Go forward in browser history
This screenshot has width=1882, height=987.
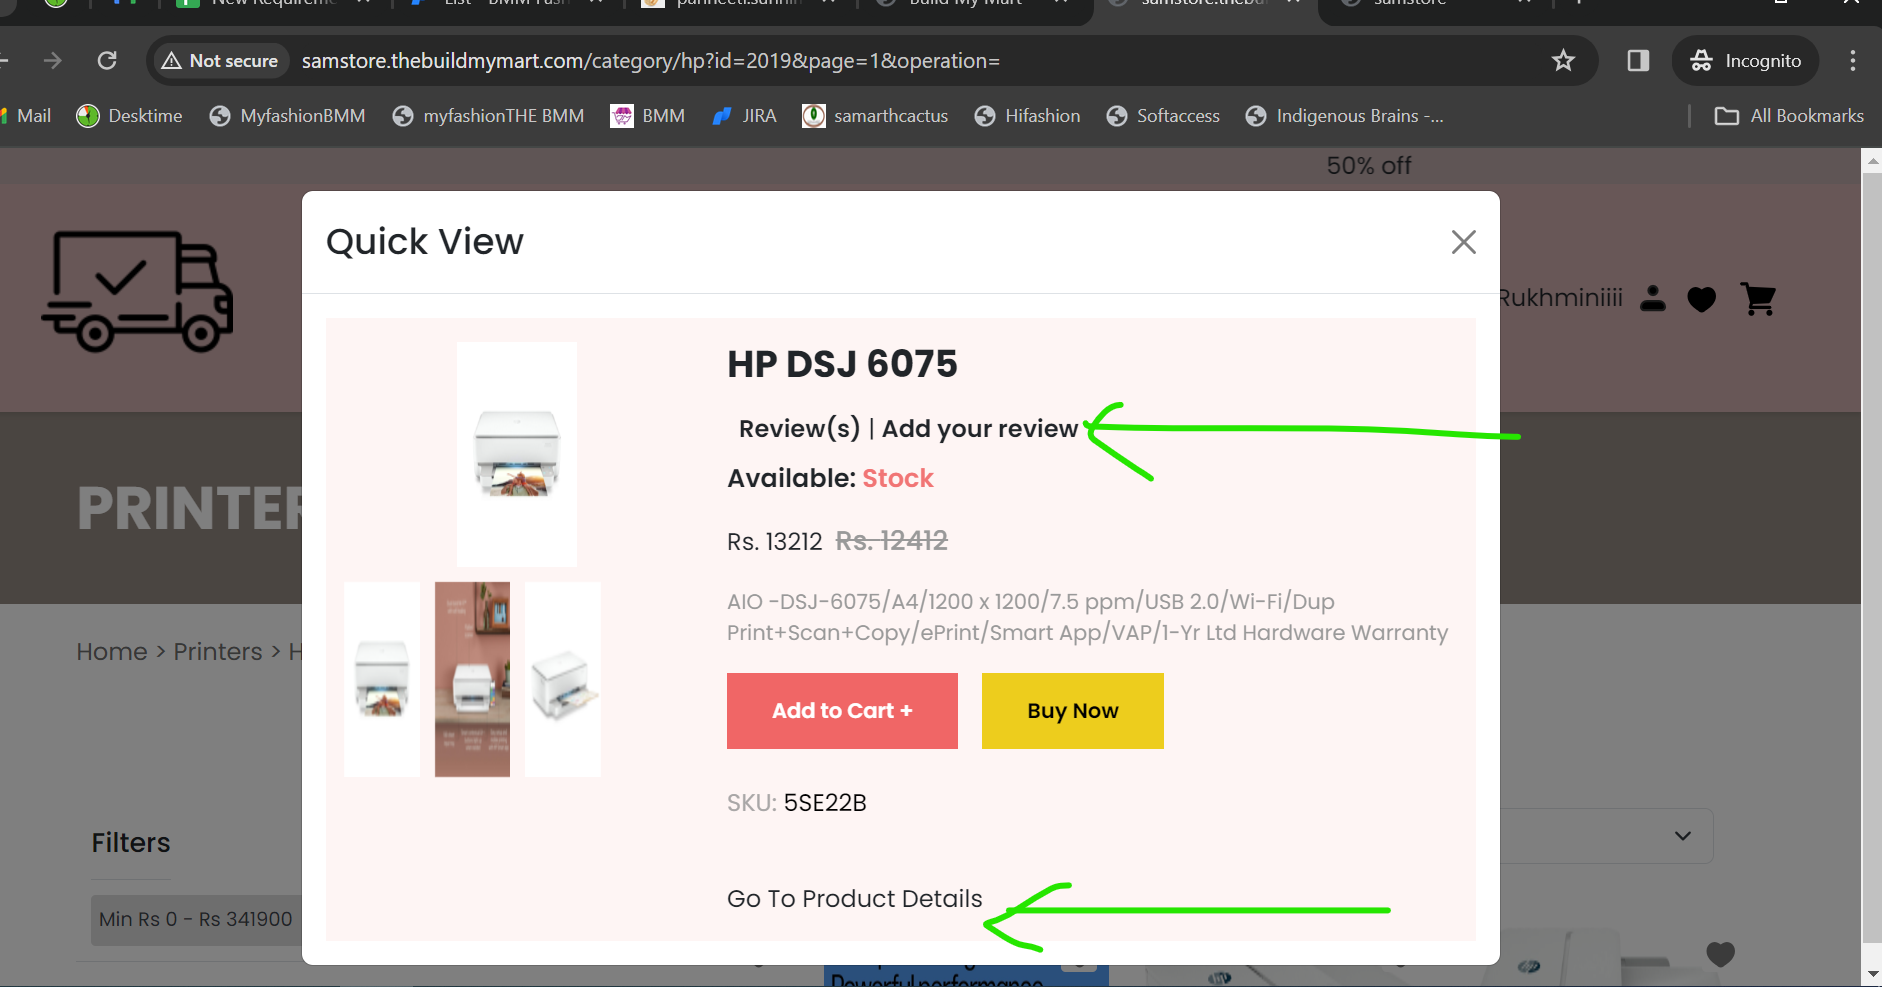point(53,61)
